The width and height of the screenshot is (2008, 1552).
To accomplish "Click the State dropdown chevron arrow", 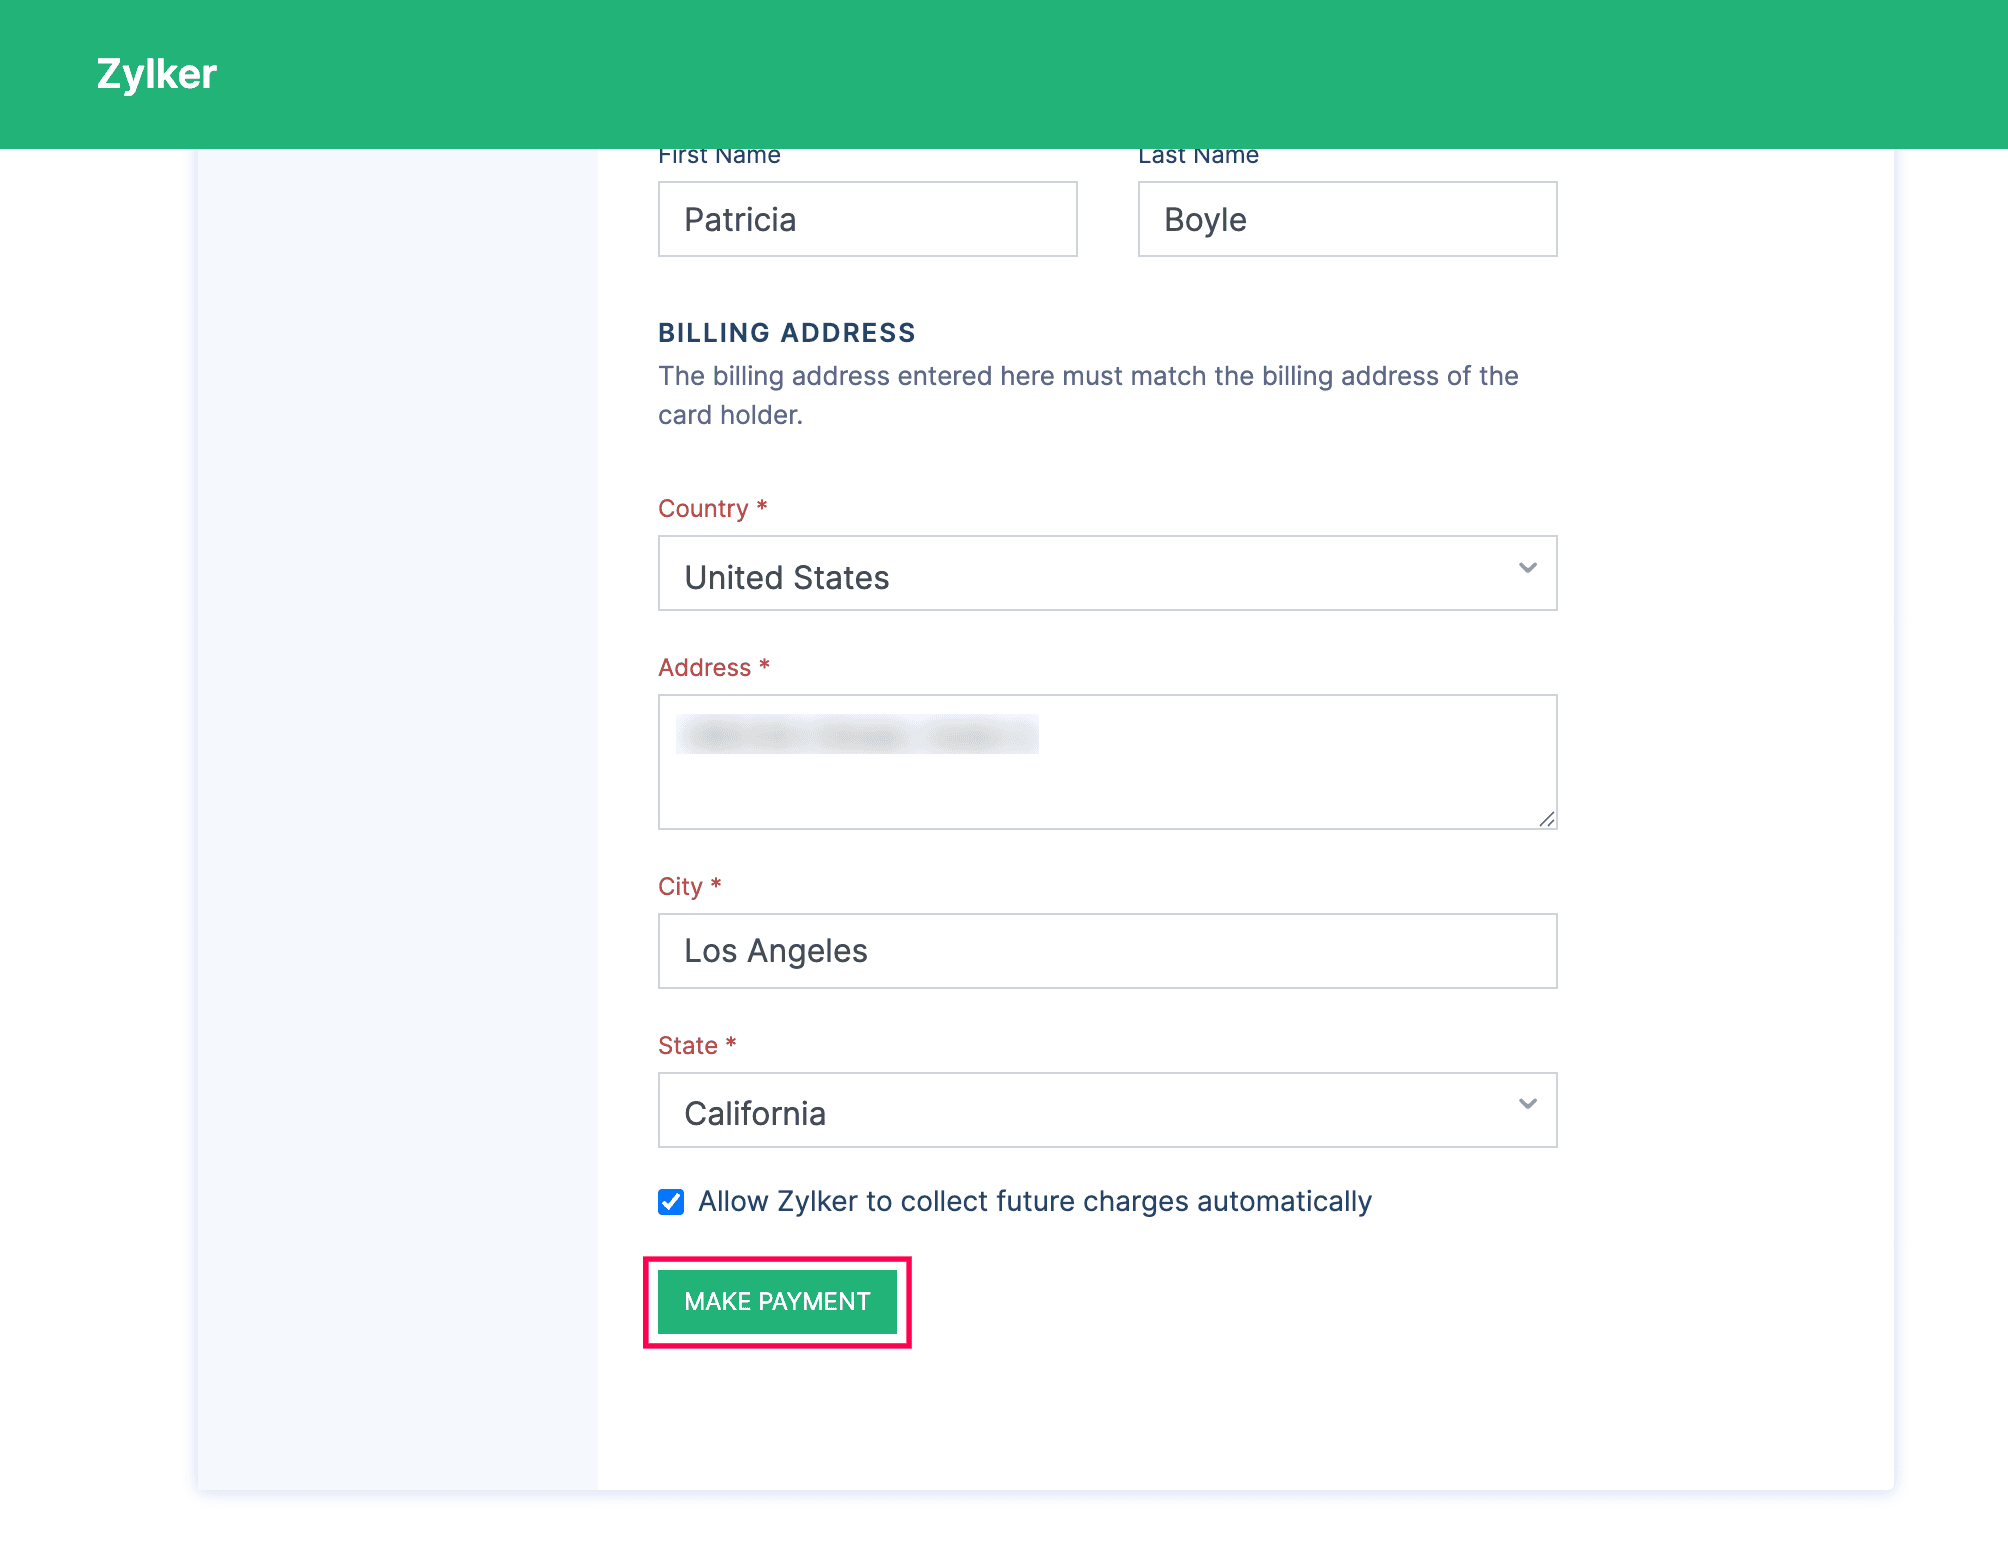I will tap(1527, 1104).
